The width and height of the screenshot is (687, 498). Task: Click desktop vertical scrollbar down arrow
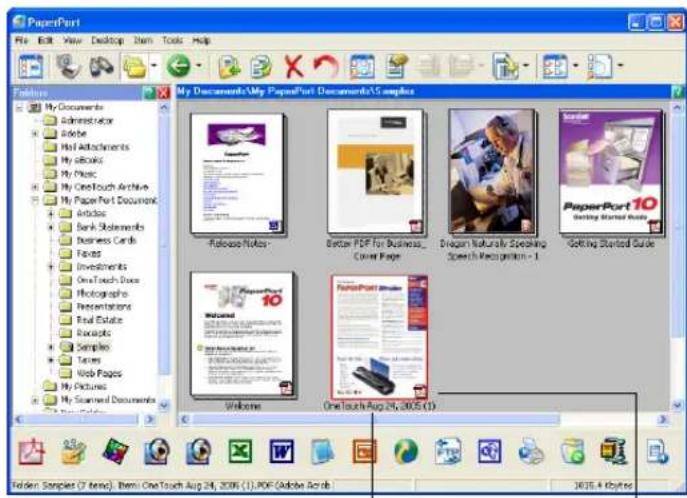(x=677, y=406)
